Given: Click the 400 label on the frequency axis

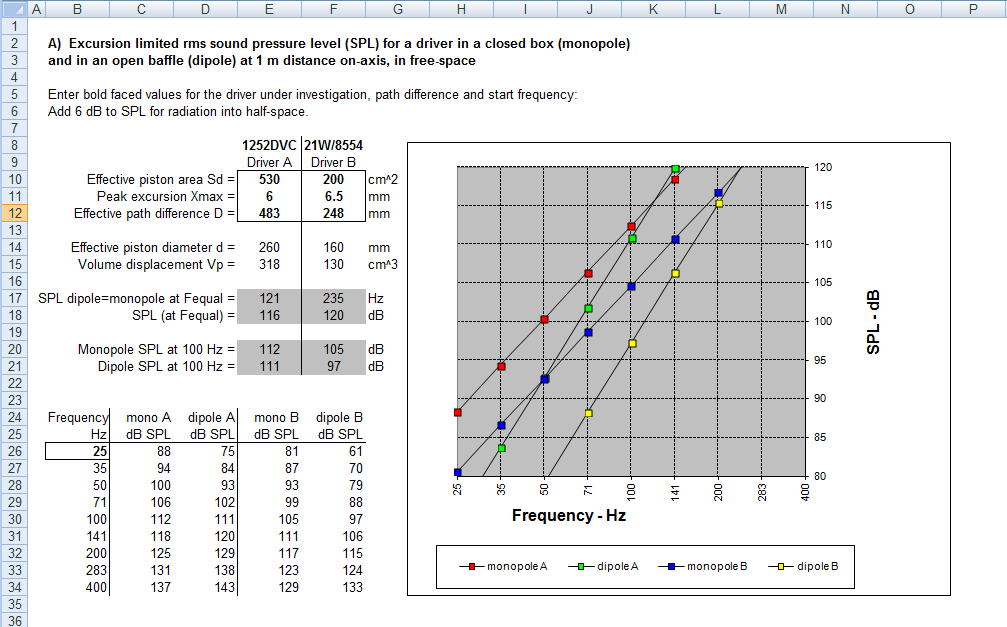Looking at the screenshot, I should 805,493.
